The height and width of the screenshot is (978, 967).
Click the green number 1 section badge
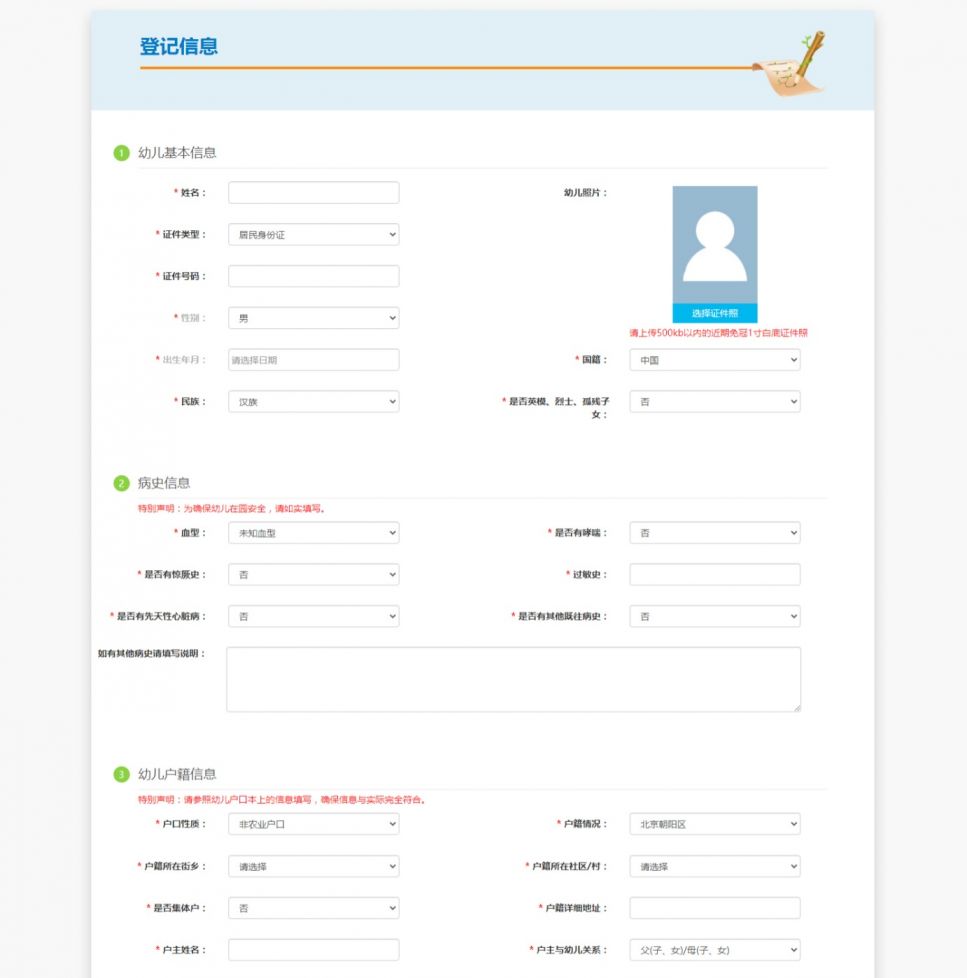[121, 153]
